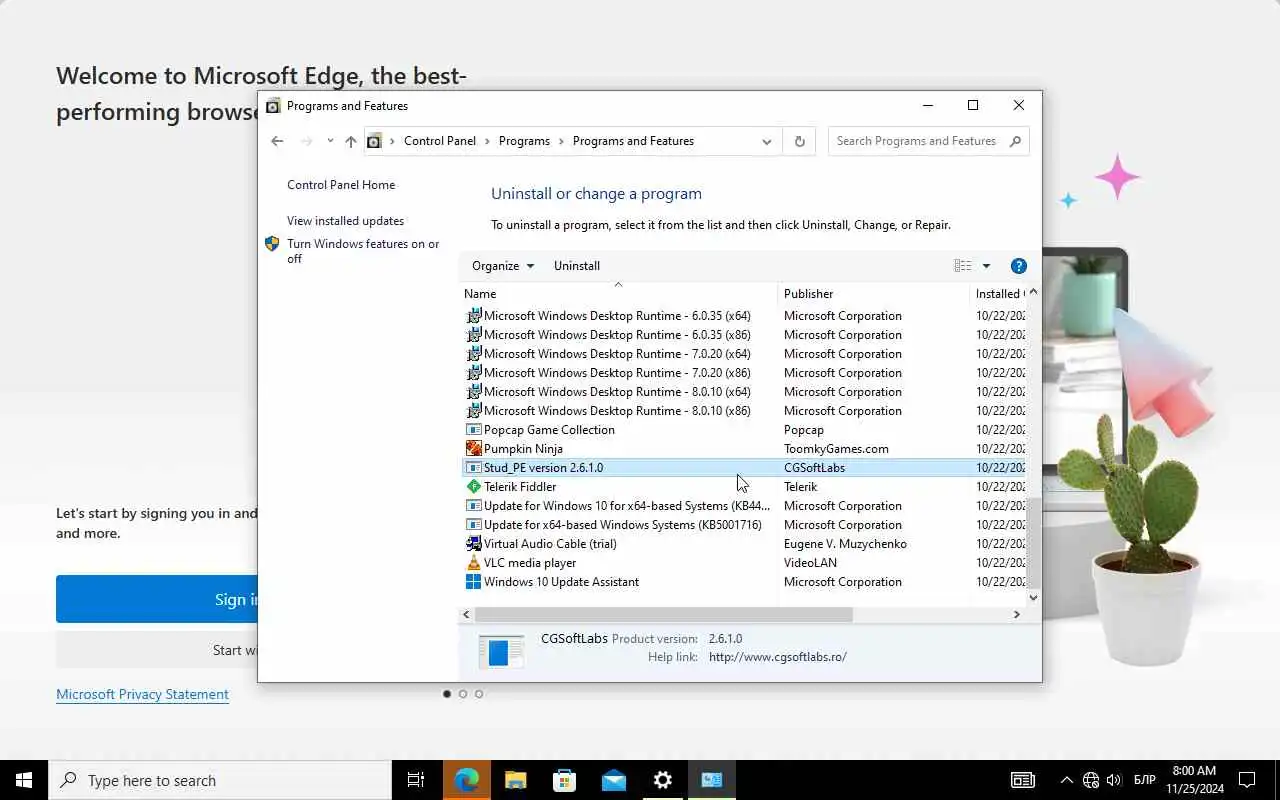Image resolution: width=1280 pixels, height=800 pixels.
Task: Open Turn Windows features on or off
Action: click(x=363, y=251)
